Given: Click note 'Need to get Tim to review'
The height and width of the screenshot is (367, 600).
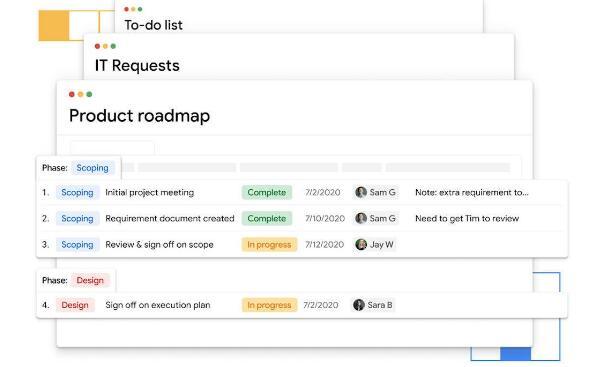Looking at the screenshot, I should coord(467,219).
